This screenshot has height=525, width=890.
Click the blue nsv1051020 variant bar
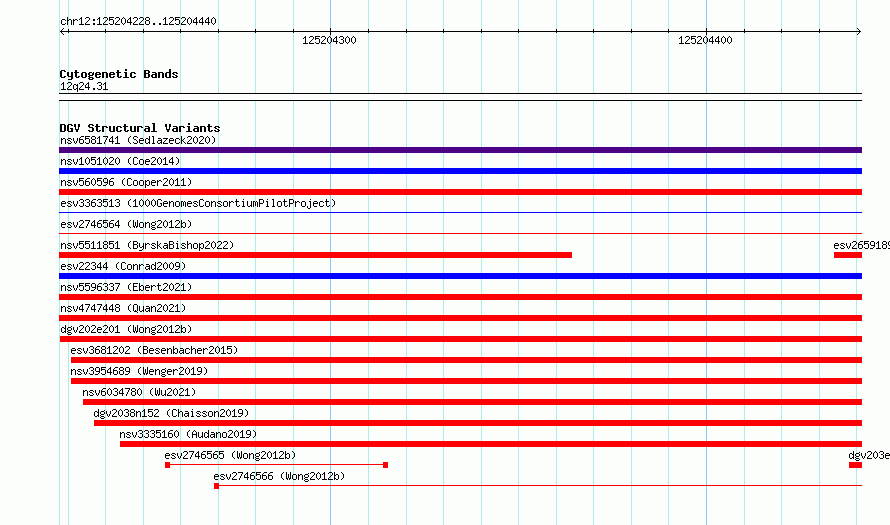(460, 171)
